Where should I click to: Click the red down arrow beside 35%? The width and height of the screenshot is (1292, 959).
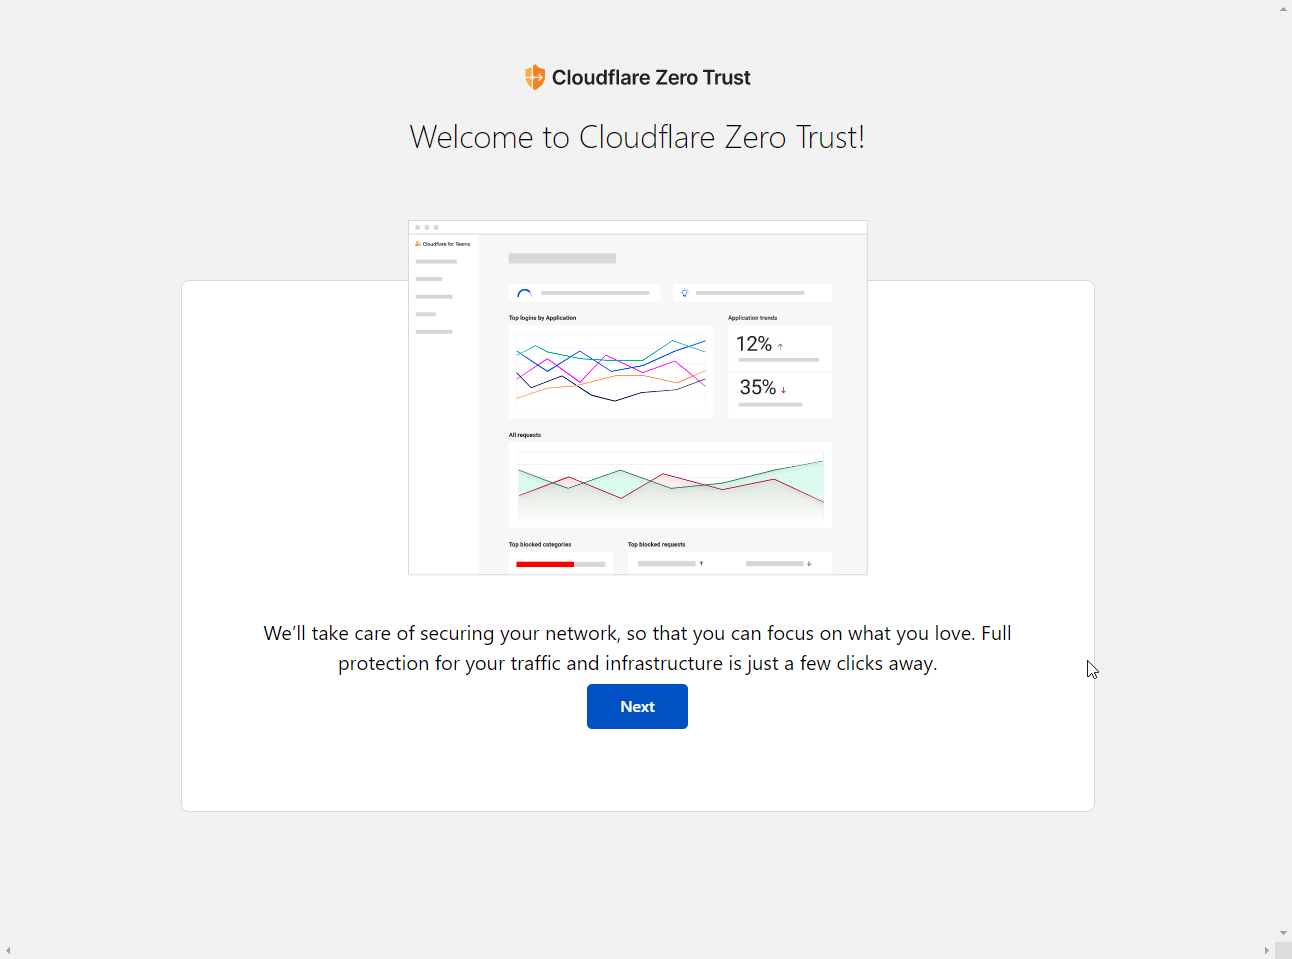click(783, 390)
